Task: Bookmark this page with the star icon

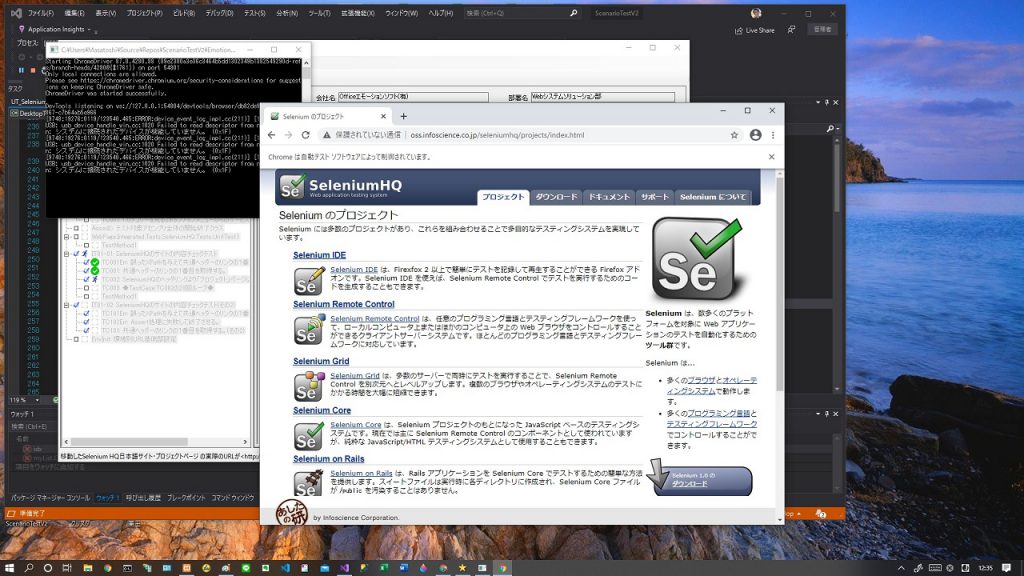Action: (x=734, y=135)
